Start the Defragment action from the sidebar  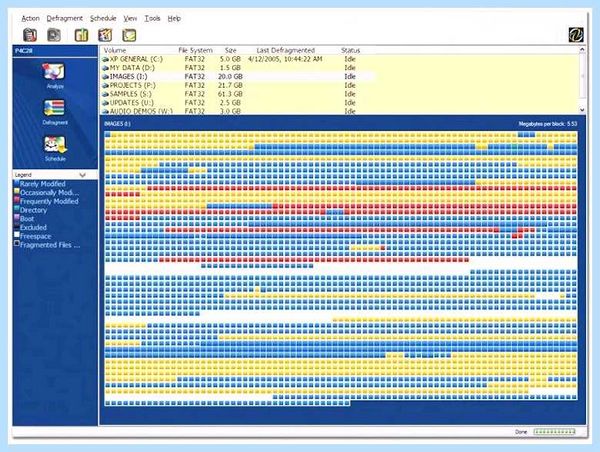tap(54, 108)
